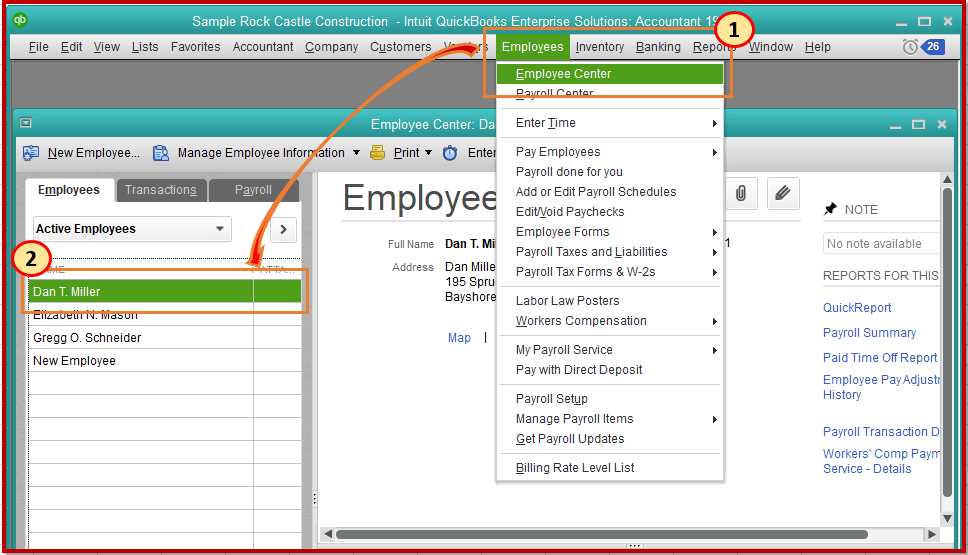The height and width of the screenshot is (555, 968).
Task: Open the QuickReport link
Action: point(857,307)
